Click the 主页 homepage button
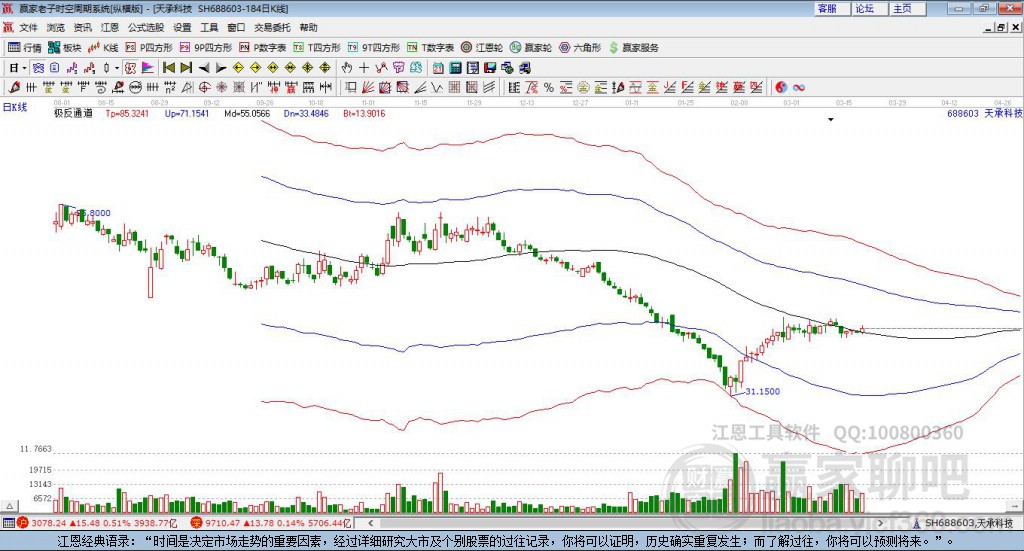 point(908,8)
